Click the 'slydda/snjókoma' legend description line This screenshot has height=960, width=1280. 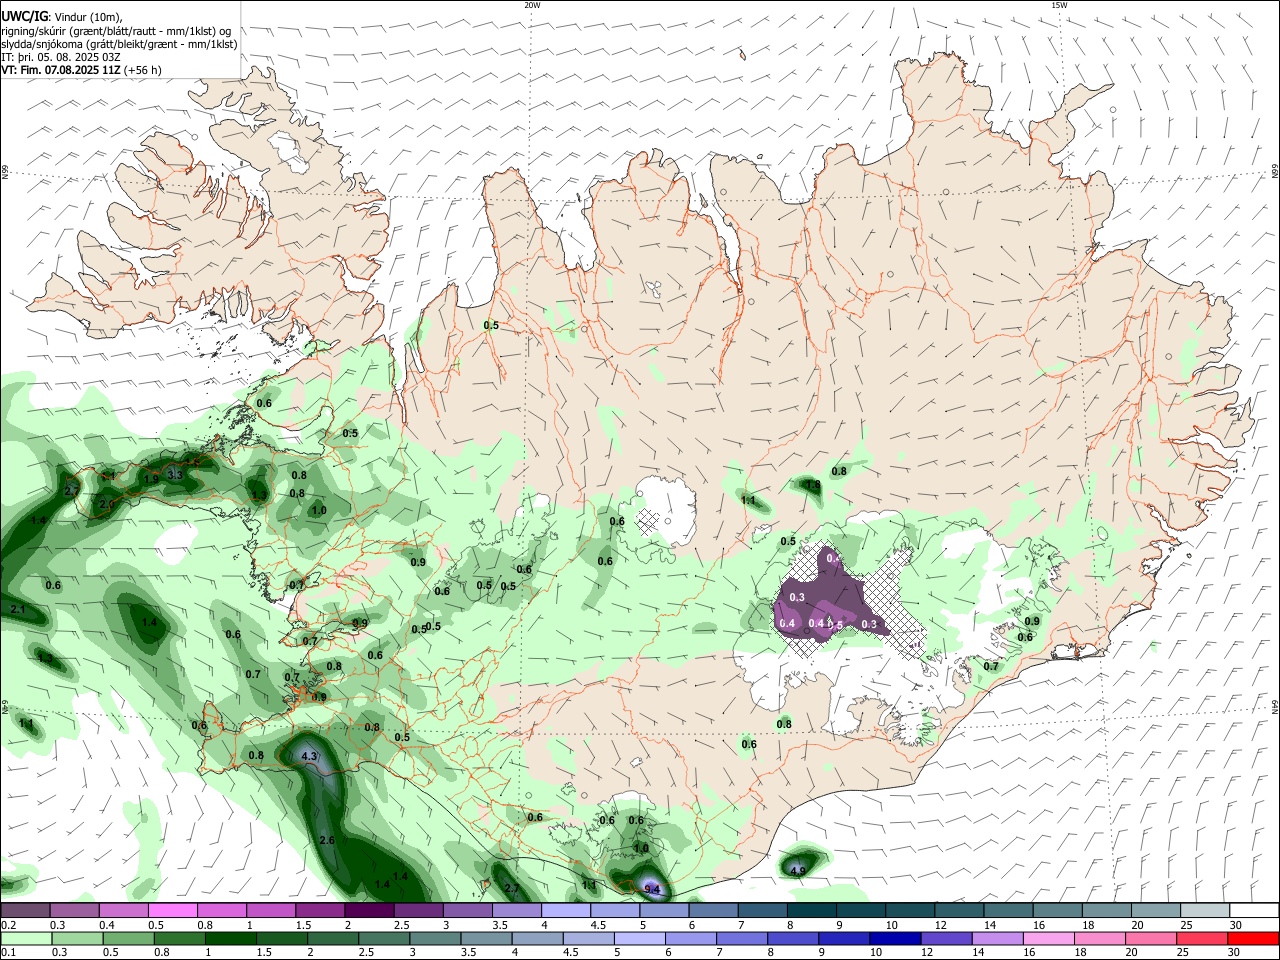click(119, 44)
